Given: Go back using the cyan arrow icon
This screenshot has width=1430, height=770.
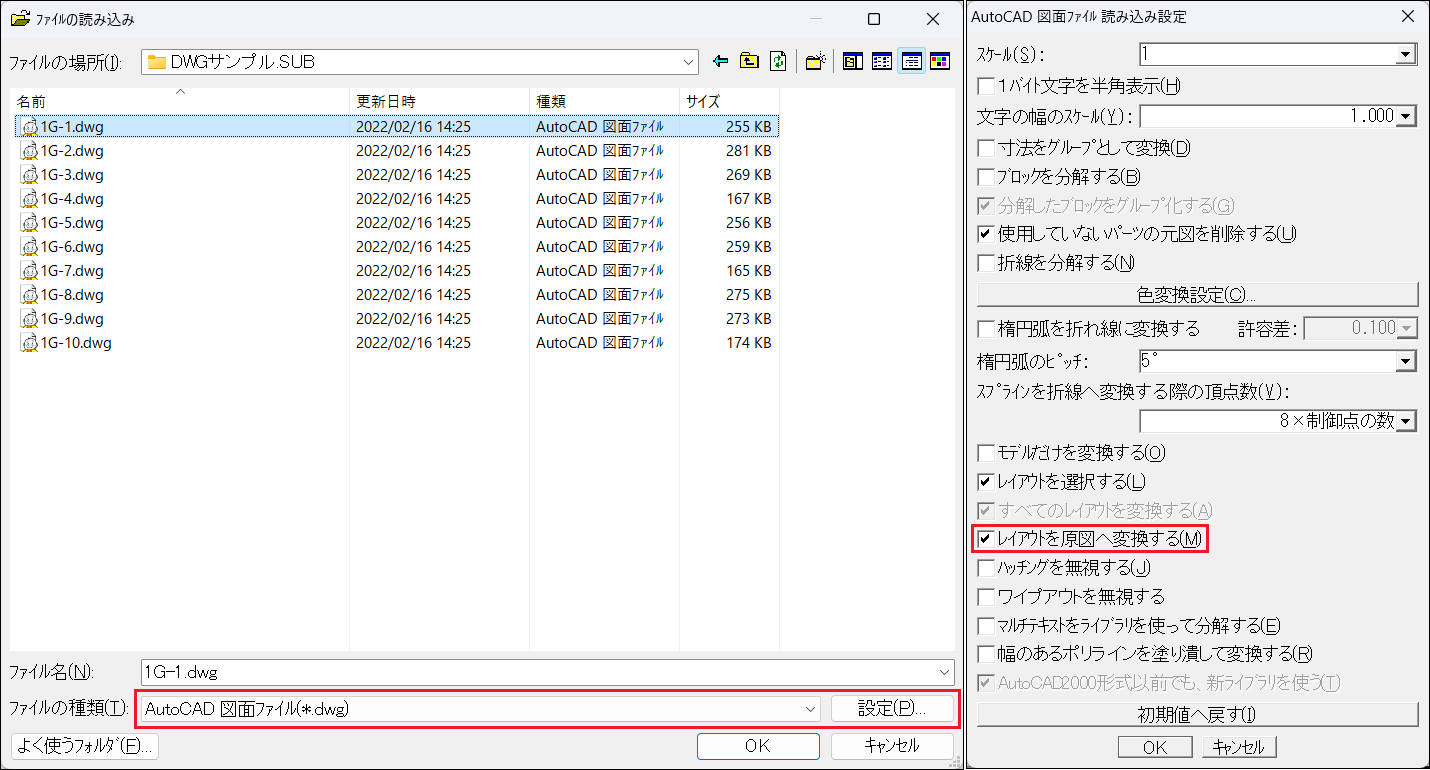Looking at the screenshot, I should (720, 62).
